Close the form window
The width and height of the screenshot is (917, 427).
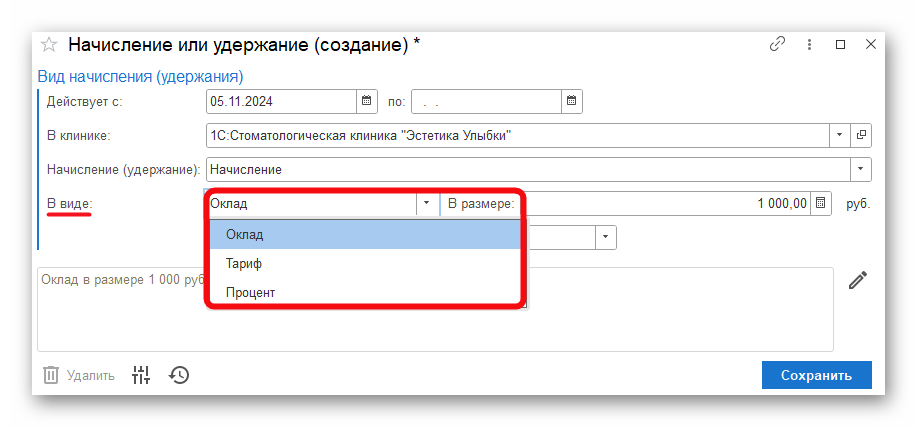(x=871, y=44)
